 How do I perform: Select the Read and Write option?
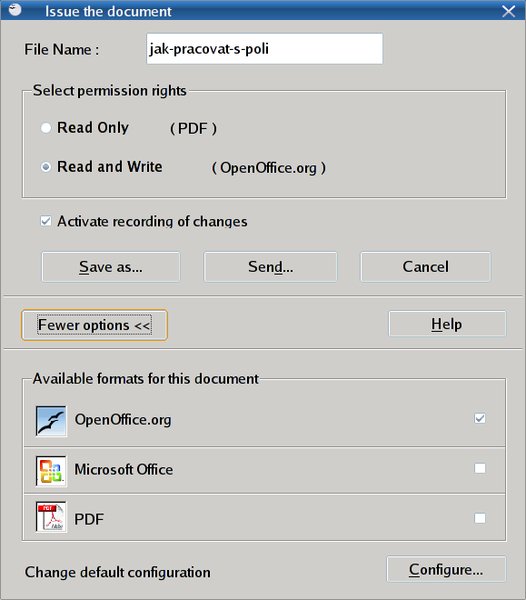coord(46,167)
